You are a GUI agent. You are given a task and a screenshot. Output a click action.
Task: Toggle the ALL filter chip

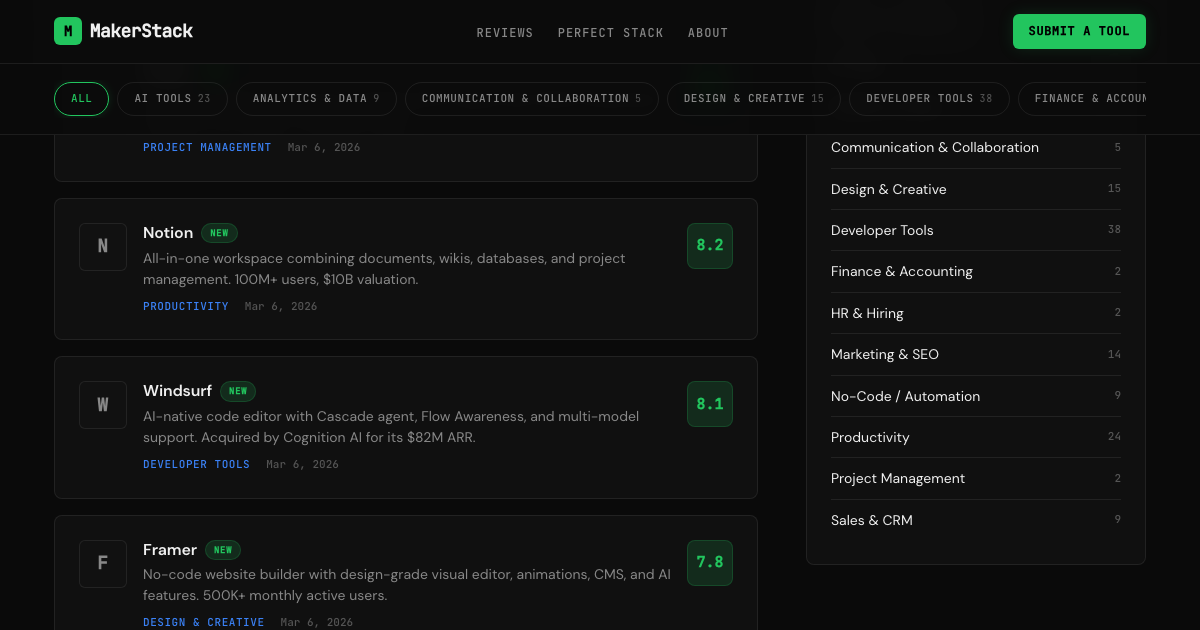[81, 98]
